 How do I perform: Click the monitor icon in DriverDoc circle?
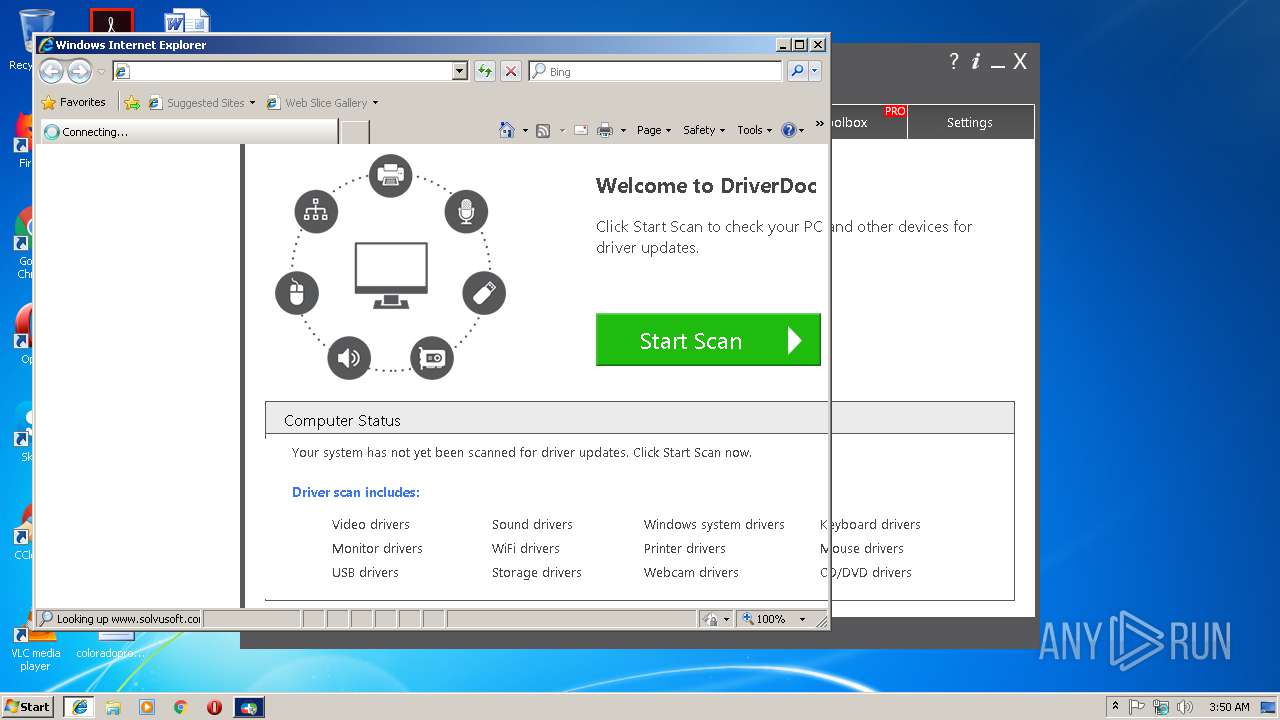[391, 275]
